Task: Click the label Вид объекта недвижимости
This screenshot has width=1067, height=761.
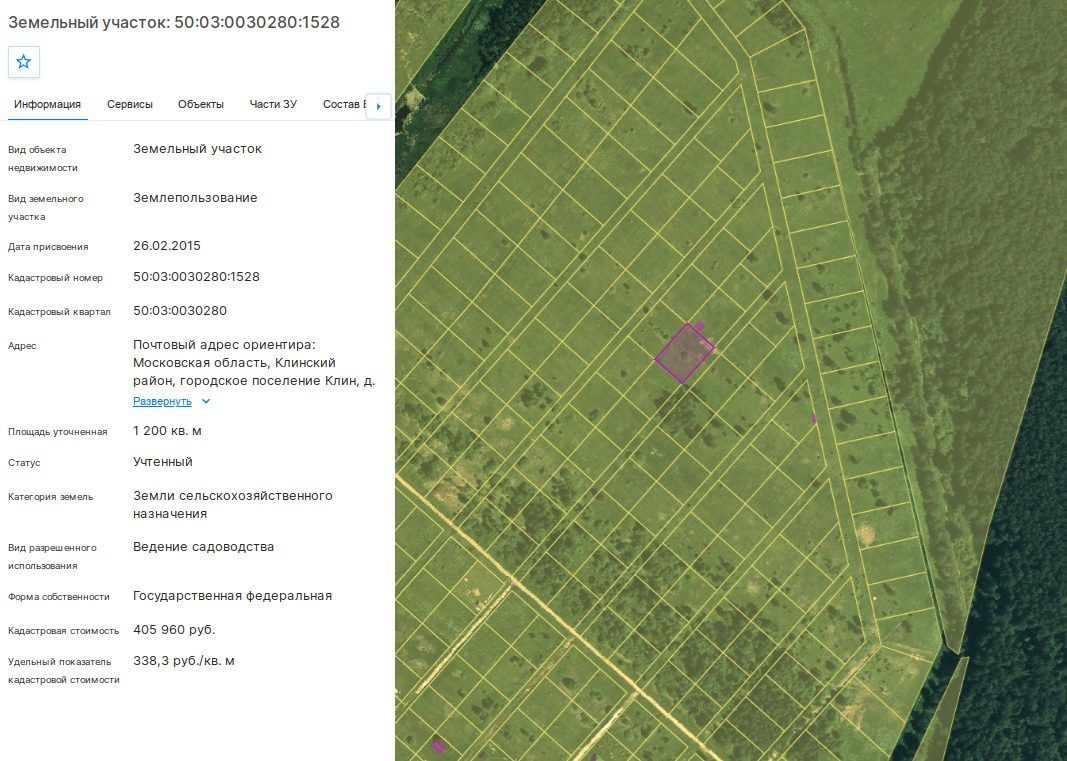Action: tap(43, 159)
